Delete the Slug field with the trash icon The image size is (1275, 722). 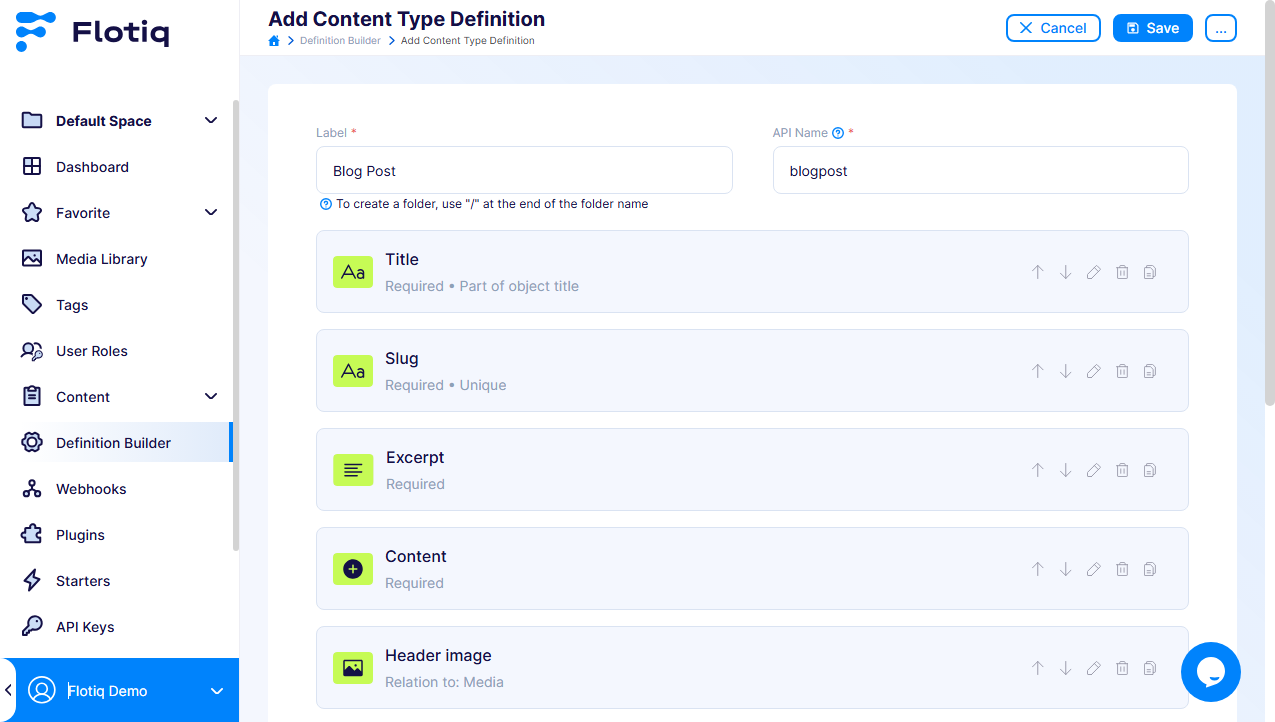tap(1121, 370)
